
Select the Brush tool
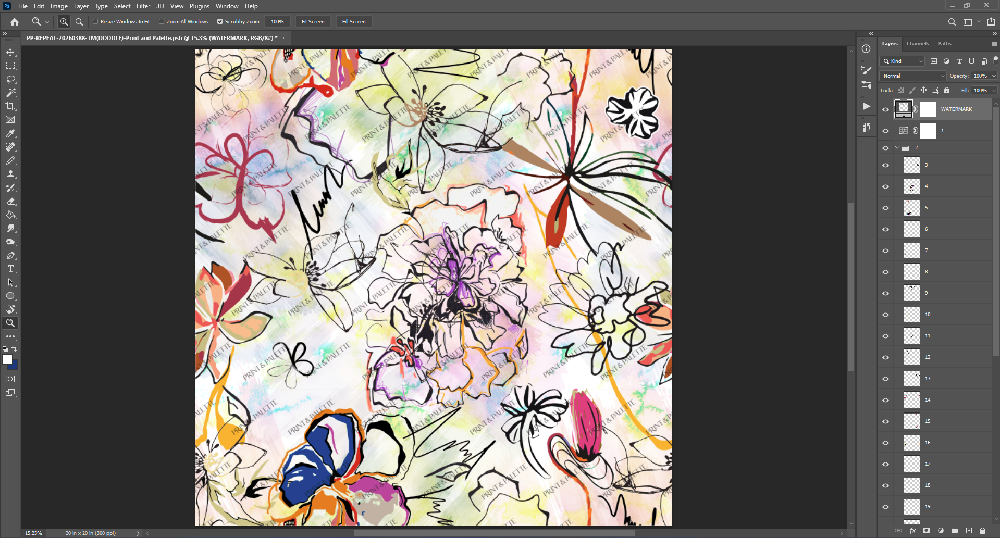(x=10, y=161)
